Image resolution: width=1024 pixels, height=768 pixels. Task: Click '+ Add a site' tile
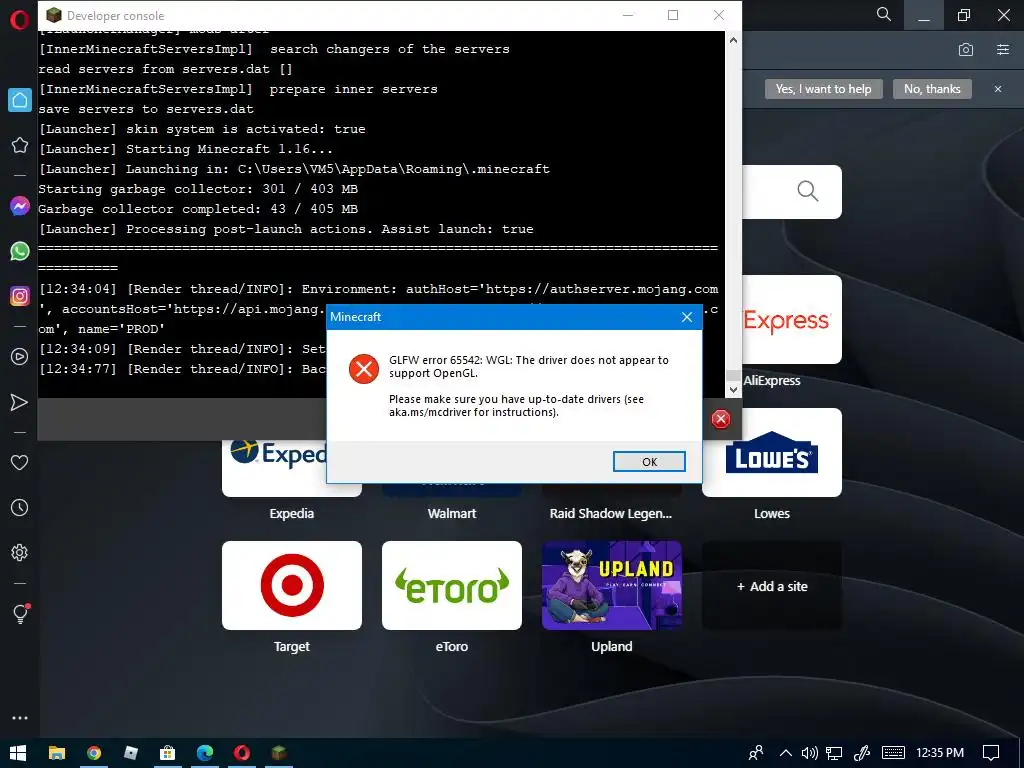[772, 586]
